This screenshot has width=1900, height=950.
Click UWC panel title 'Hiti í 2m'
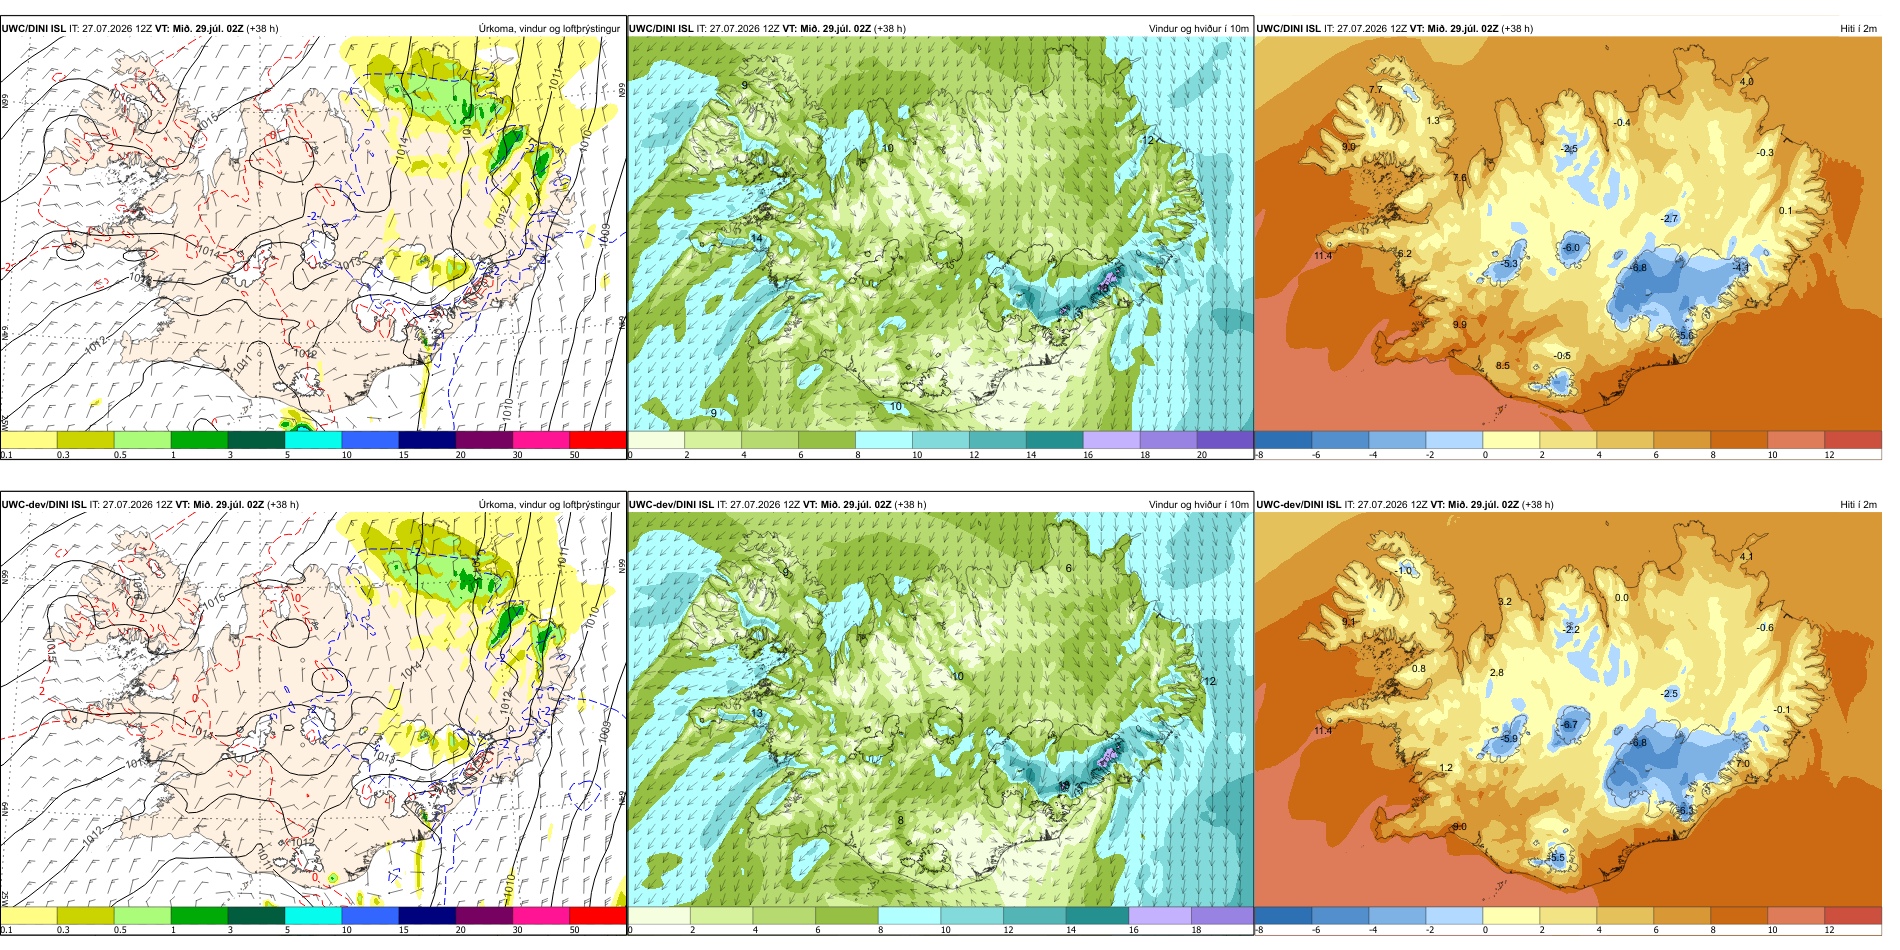pos(1858,29)
